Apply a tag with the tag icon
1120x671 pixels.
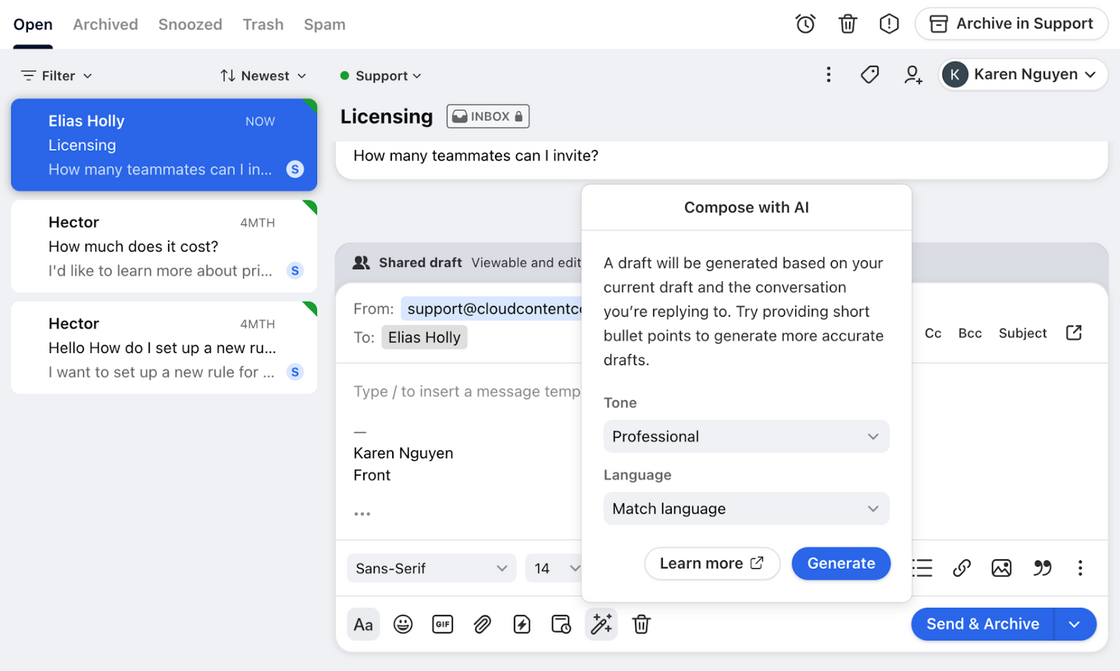coord(869,74)
